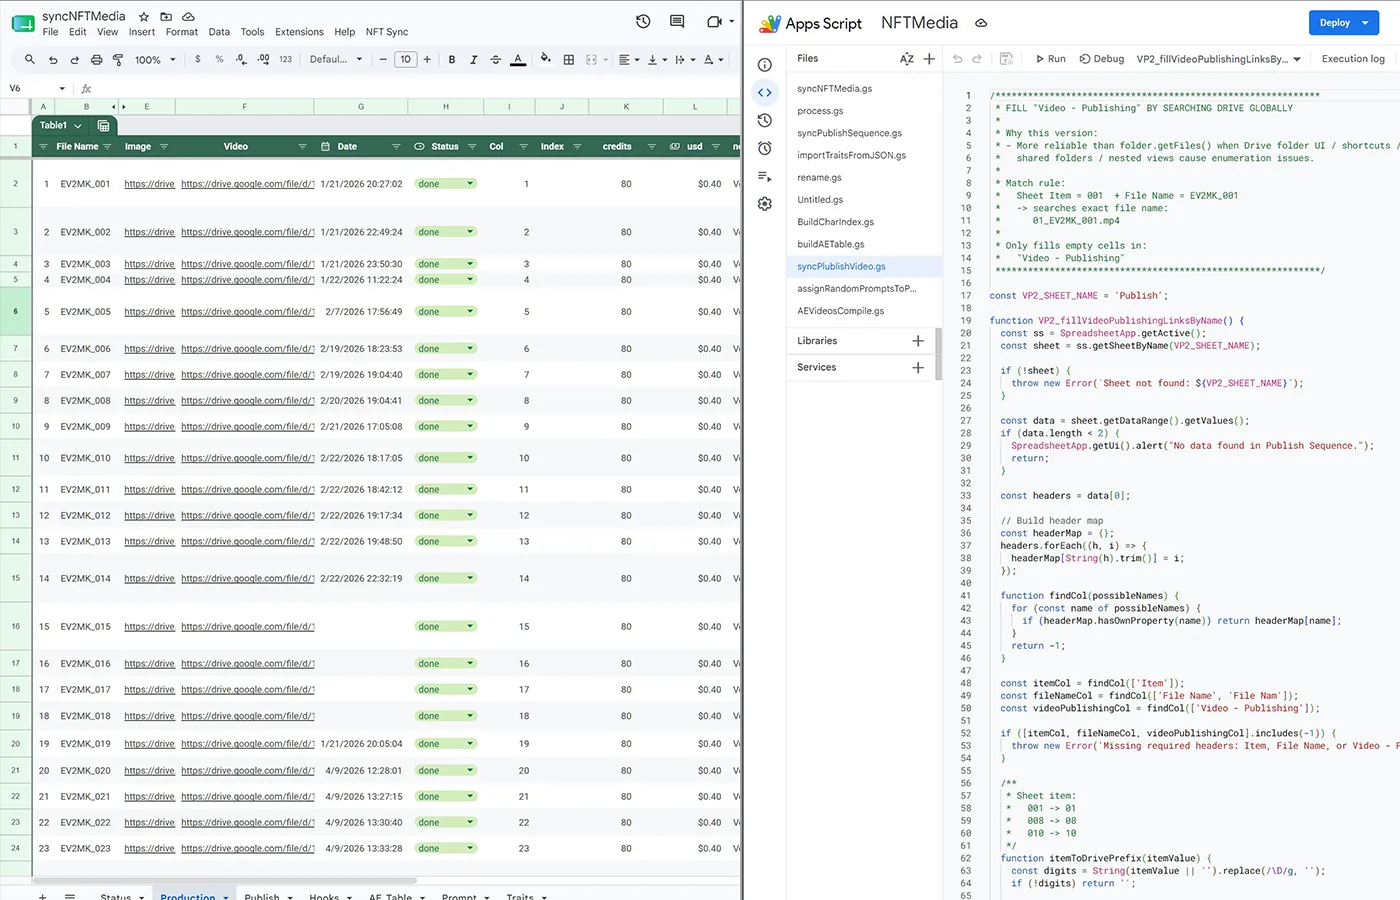Open the version history clock icon
Image resolution: width=1400 pixels, height=900 pixels.
click(643, 21)
